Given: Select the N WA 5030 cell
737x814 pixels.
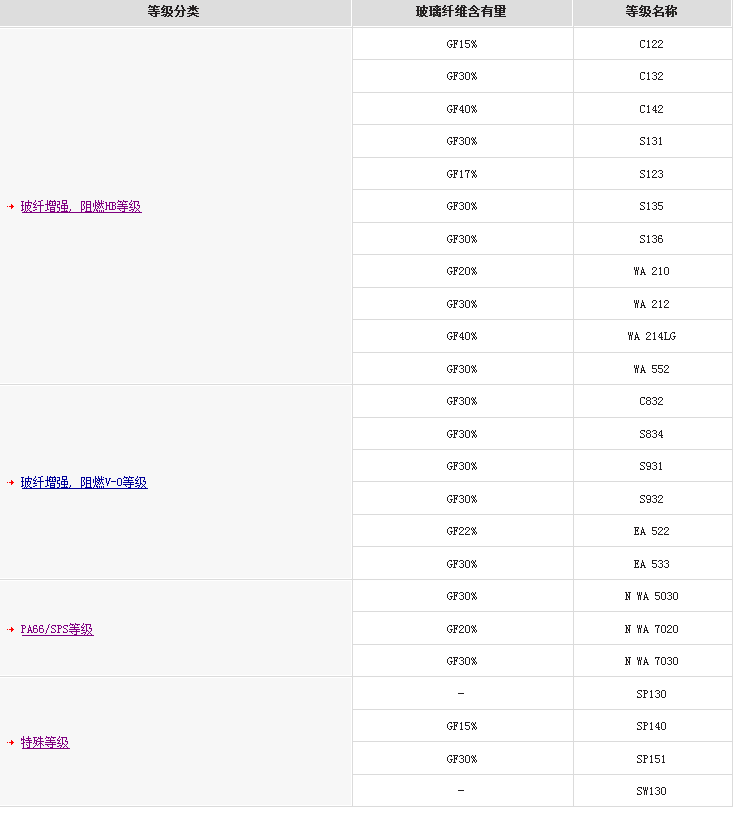Looking at the screenshot, I should click(x=651, y=597).
